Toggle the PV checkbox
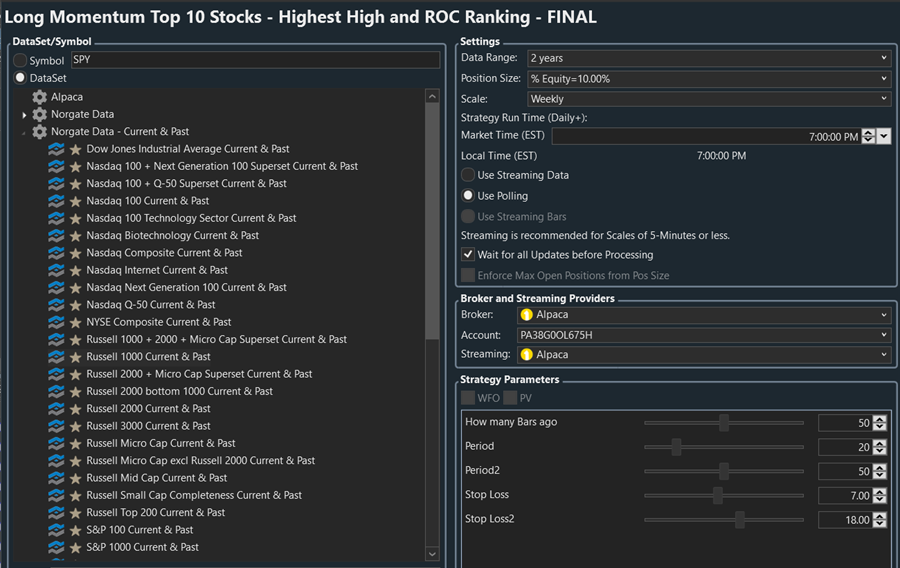 click(x=510, y=398)
